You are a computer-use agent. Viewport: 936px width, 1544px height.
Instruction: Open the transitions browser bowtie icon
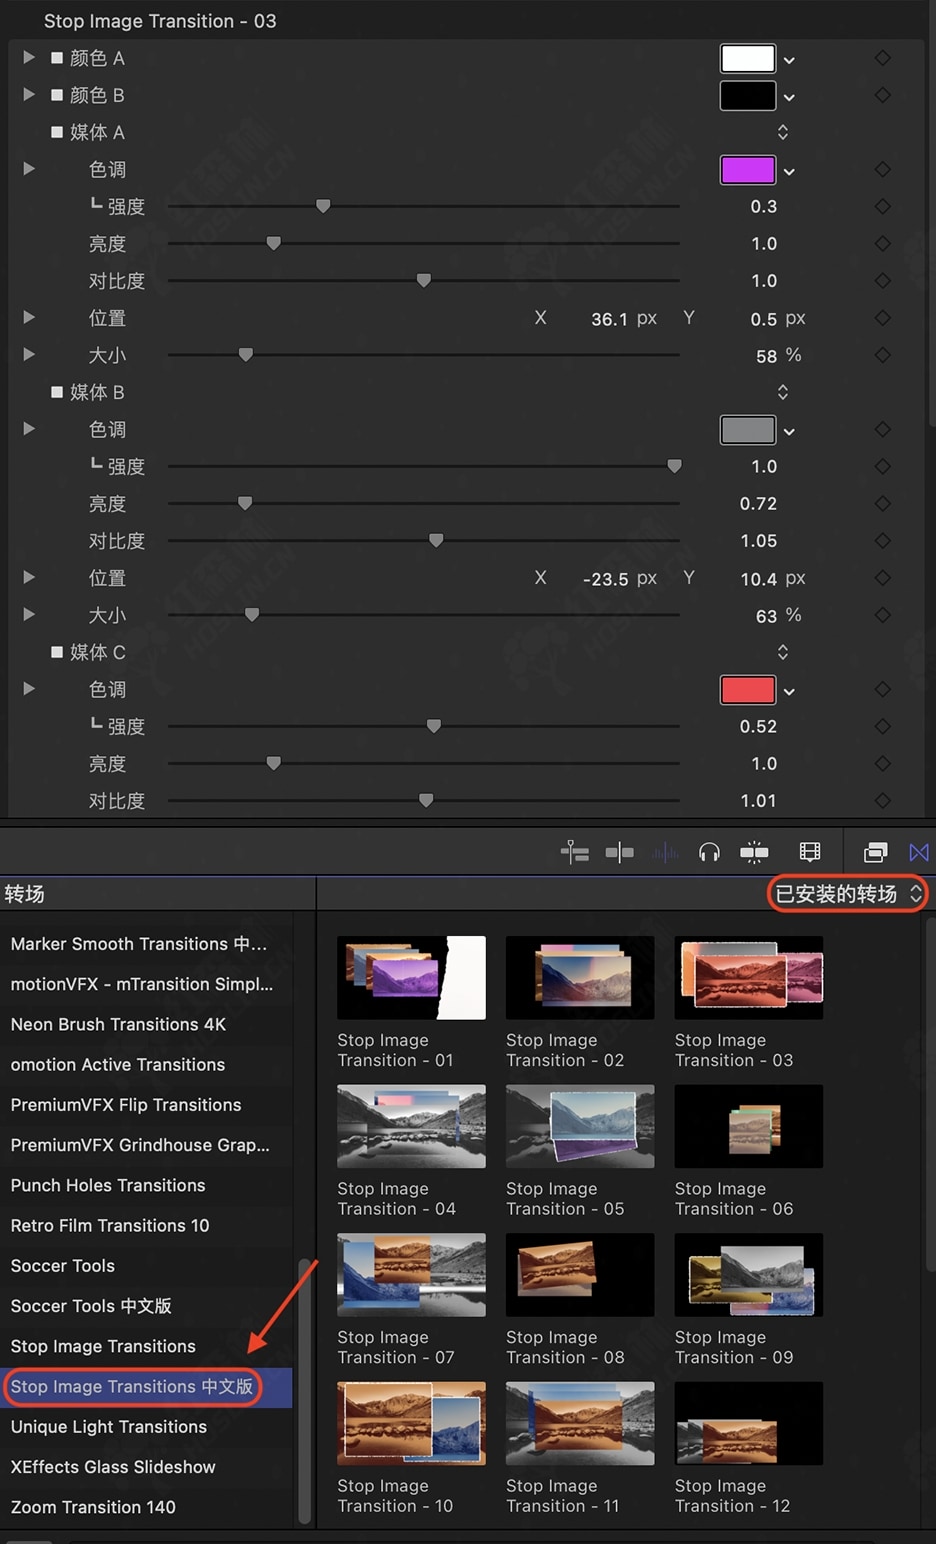point(919,852)
